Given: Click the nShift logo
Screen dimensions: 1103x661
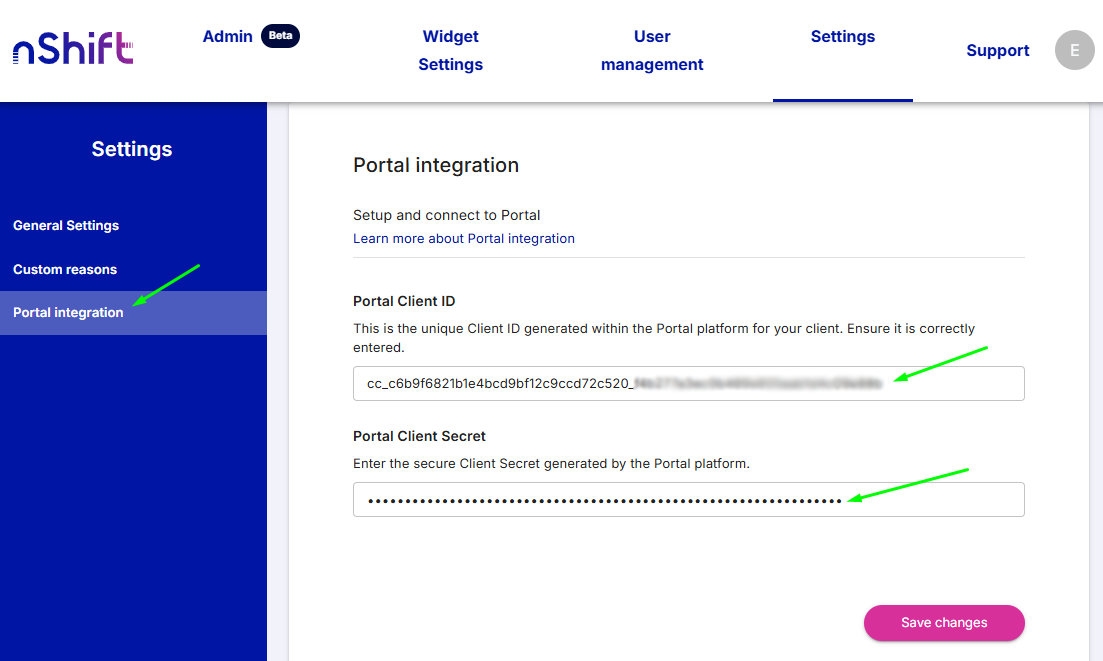Looking at the screenshot, I should click(72, 49).
